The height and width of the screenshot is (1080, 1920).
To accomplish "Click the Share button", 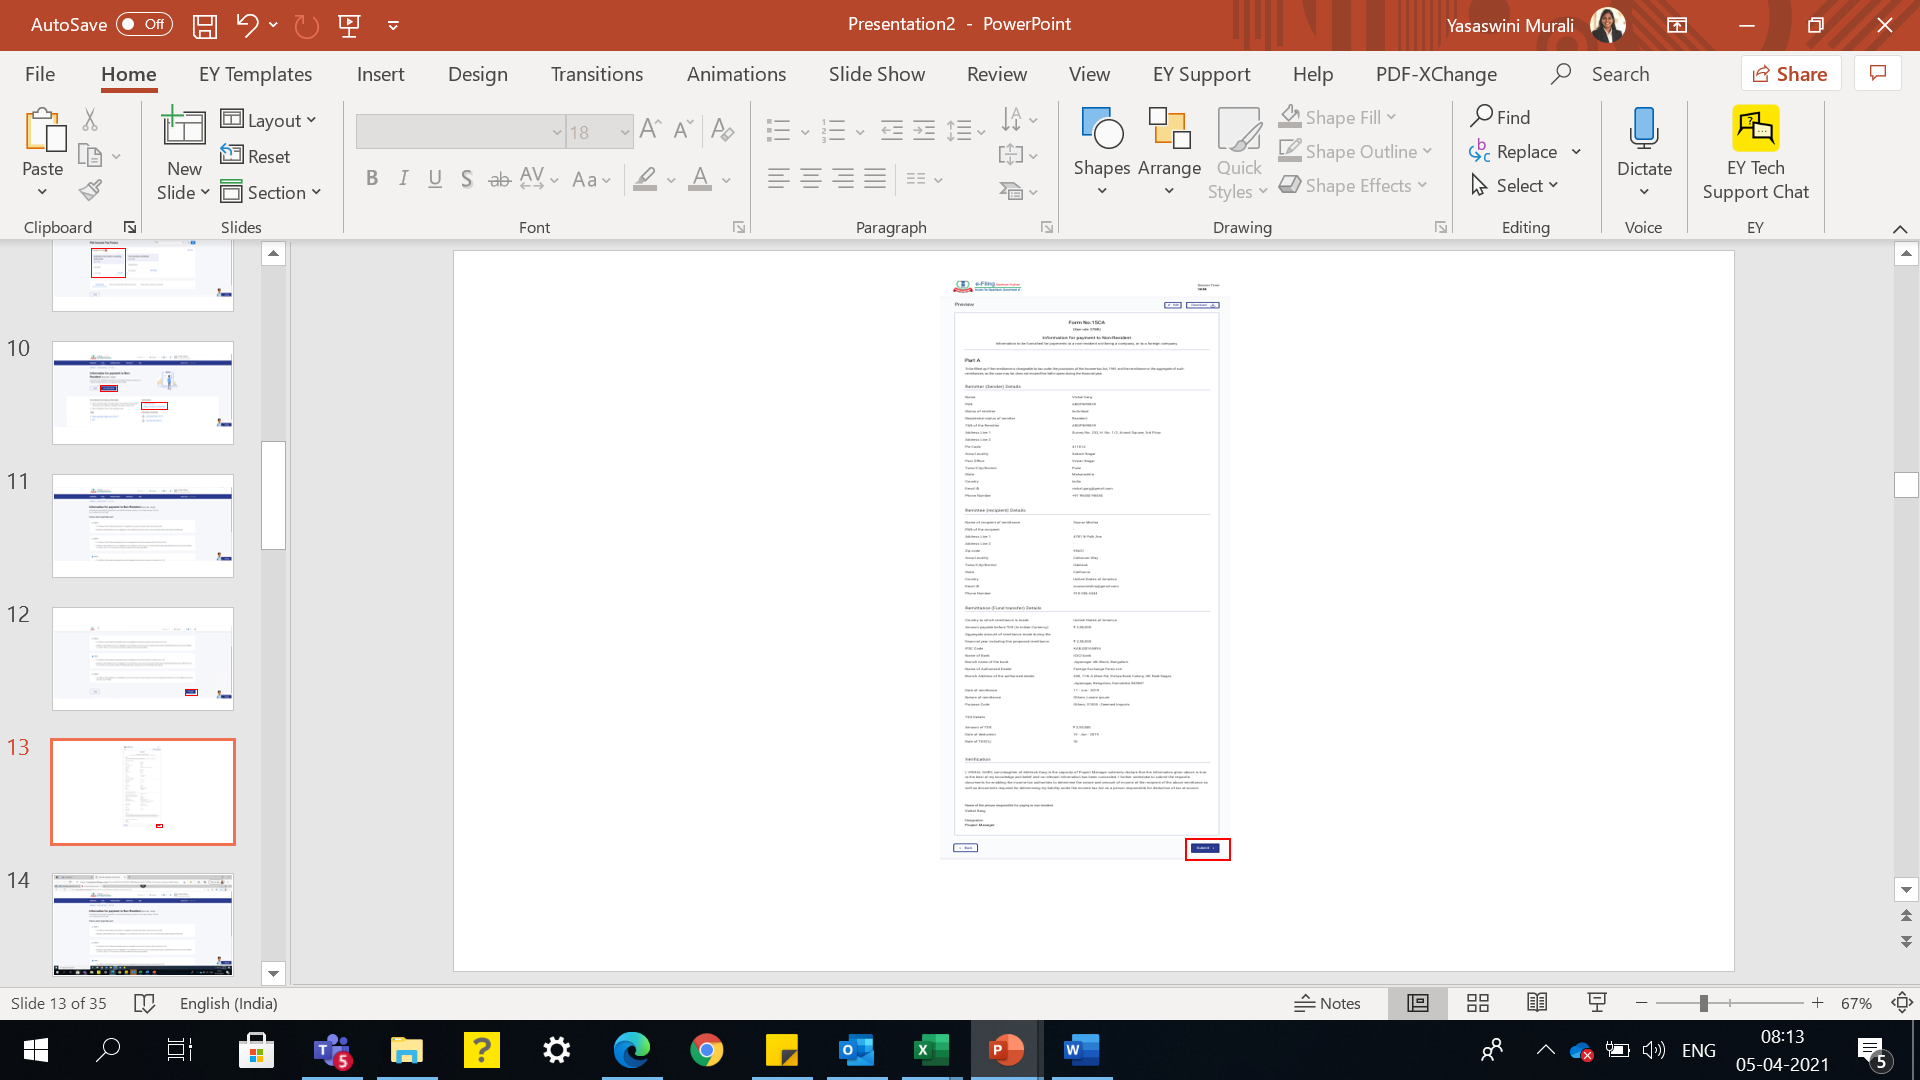I will pyautogui.click(x=1790, y=74).
